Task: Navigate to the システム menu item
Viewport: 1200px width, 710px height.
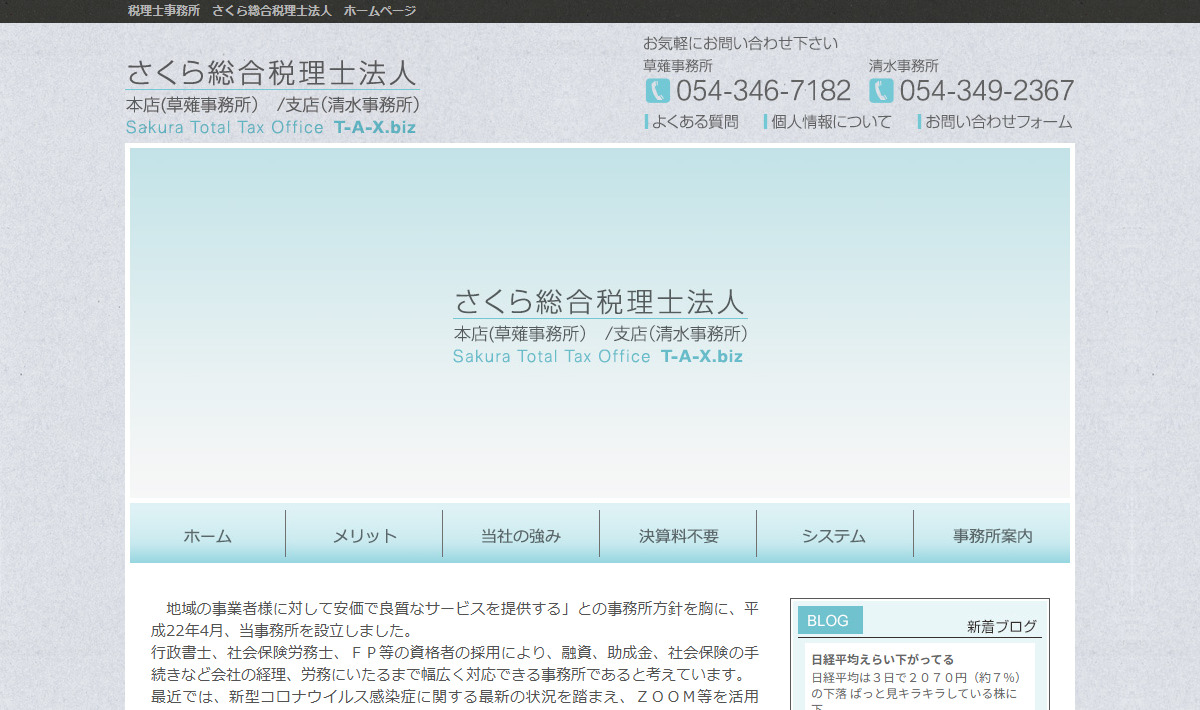Action: (834, 535)
